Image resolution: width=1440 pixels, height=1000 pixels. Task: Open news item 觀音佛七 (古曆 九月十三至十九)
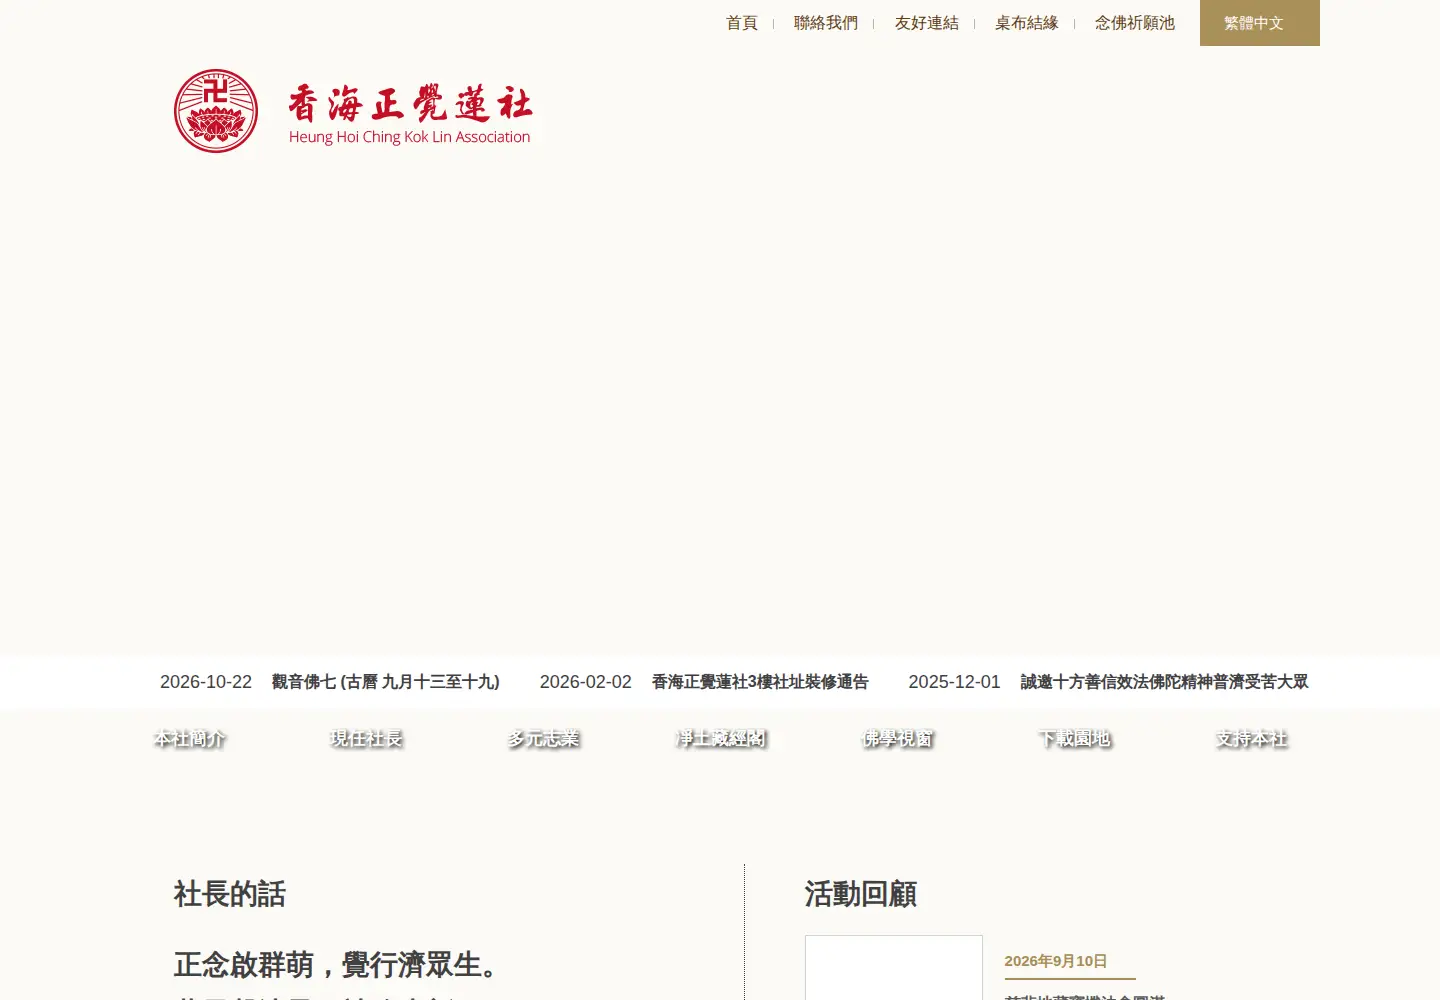[386, 682]
